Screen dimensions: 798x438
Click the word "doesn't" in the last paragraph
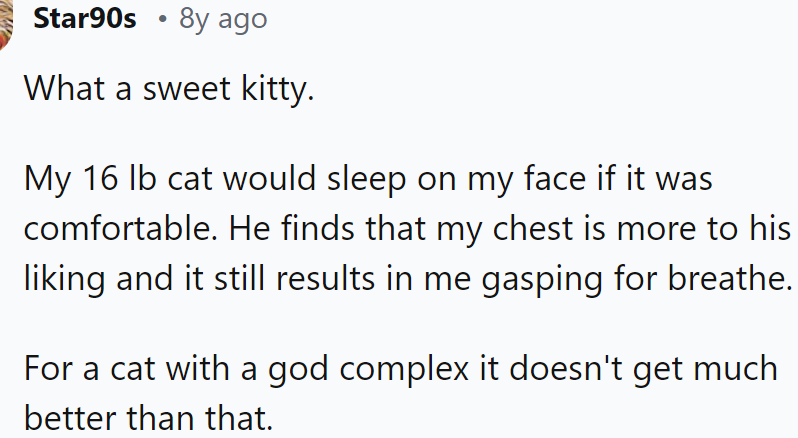(x=558, y=365)
